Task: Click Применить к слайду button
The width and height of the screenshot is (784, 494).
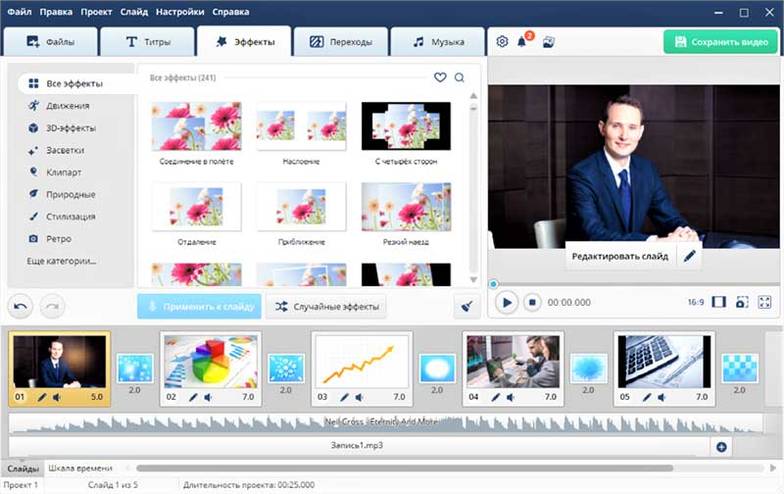Action: (200, 306)
